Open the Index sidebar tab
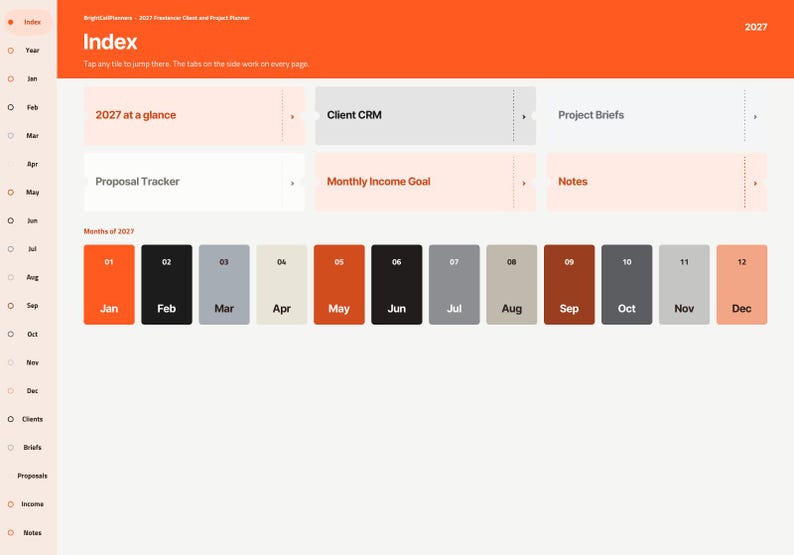794x555 pixels. pos(28,22)
